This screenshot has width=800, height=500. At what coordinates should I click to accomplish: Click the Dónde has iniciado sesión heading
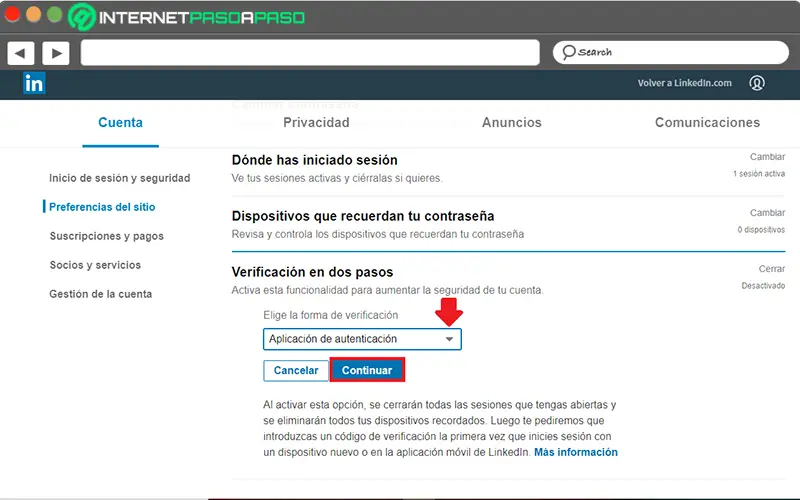(x=314, y=160)
